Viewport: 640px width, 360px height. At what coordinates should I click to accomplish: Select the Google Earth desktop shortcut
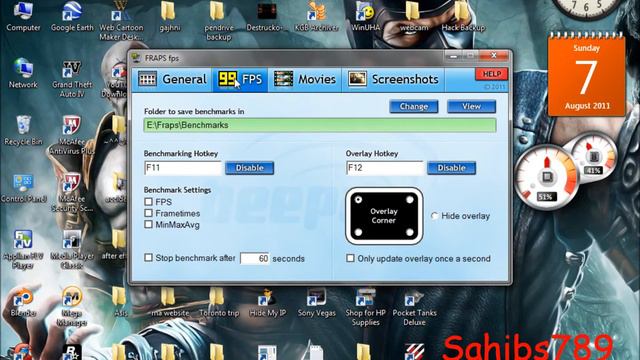tap(72, 16)
